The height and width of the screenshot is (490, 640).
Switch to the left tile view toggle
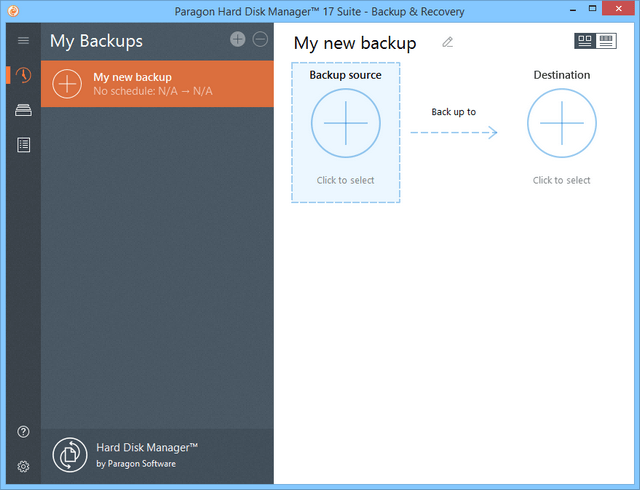click(585, 41)
